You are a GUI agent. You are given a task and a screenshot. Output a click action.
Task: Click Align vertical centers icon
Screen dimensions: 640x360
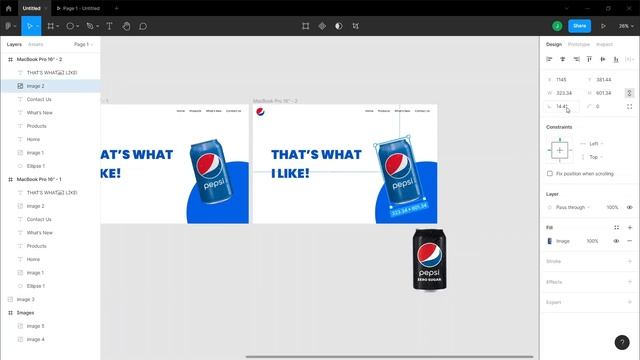point(603,60)
